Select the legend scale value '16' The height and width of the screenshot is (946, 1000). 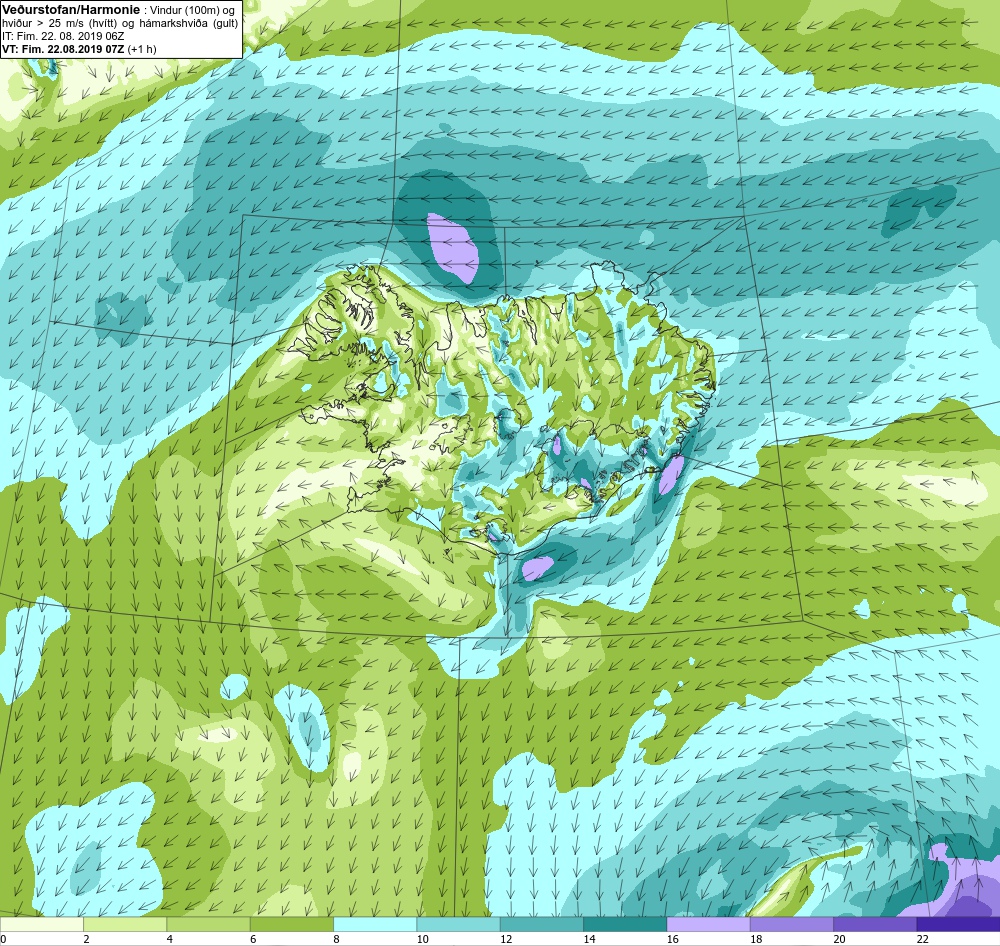[672, 939]
